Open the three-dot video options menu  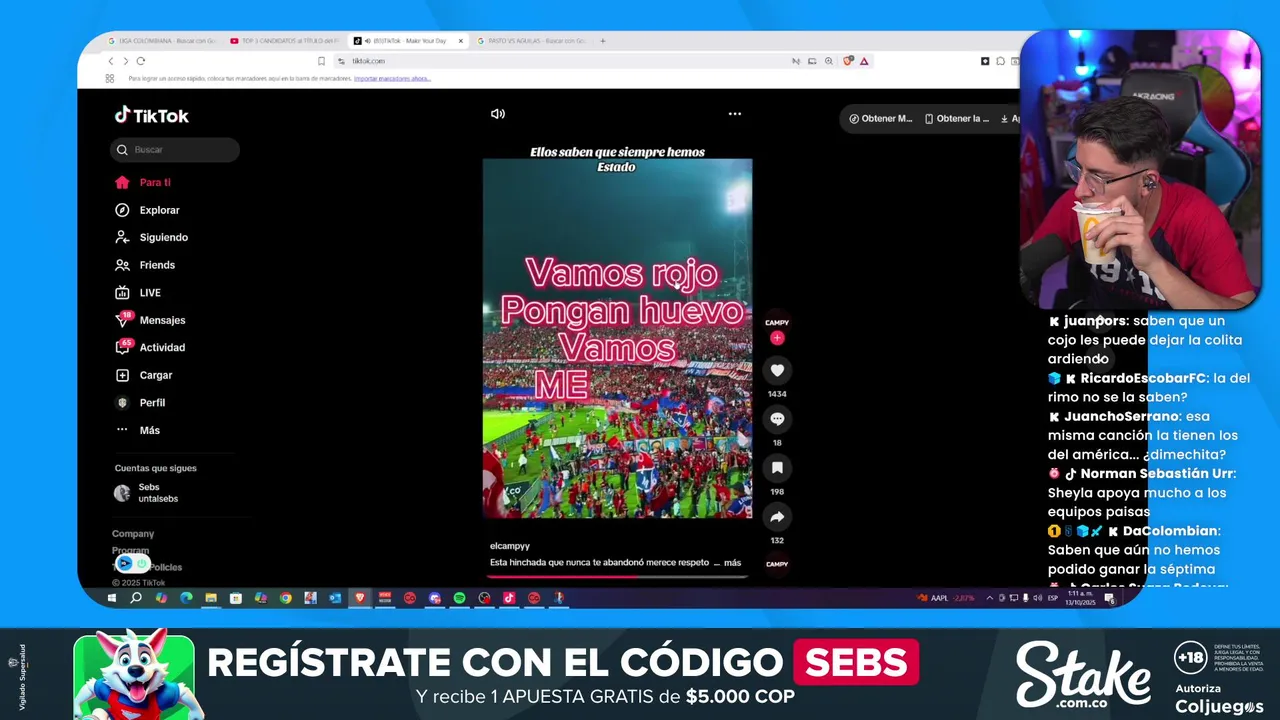point(735,114)
